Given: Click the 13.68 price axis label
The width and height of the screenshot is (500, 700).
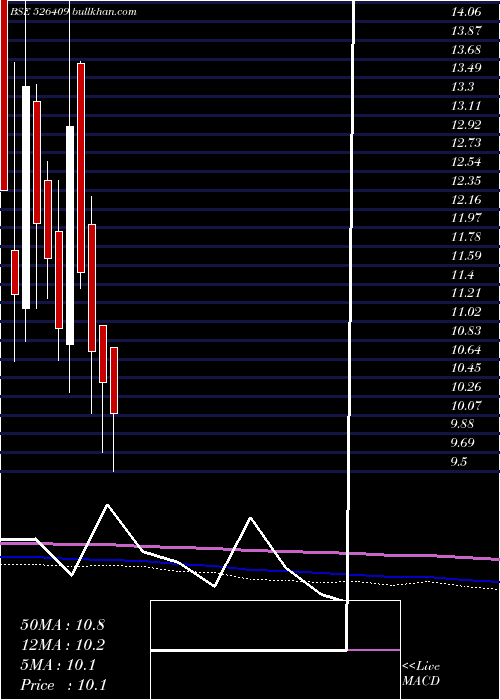Looking at the screenshot, I should click(466, 50).
